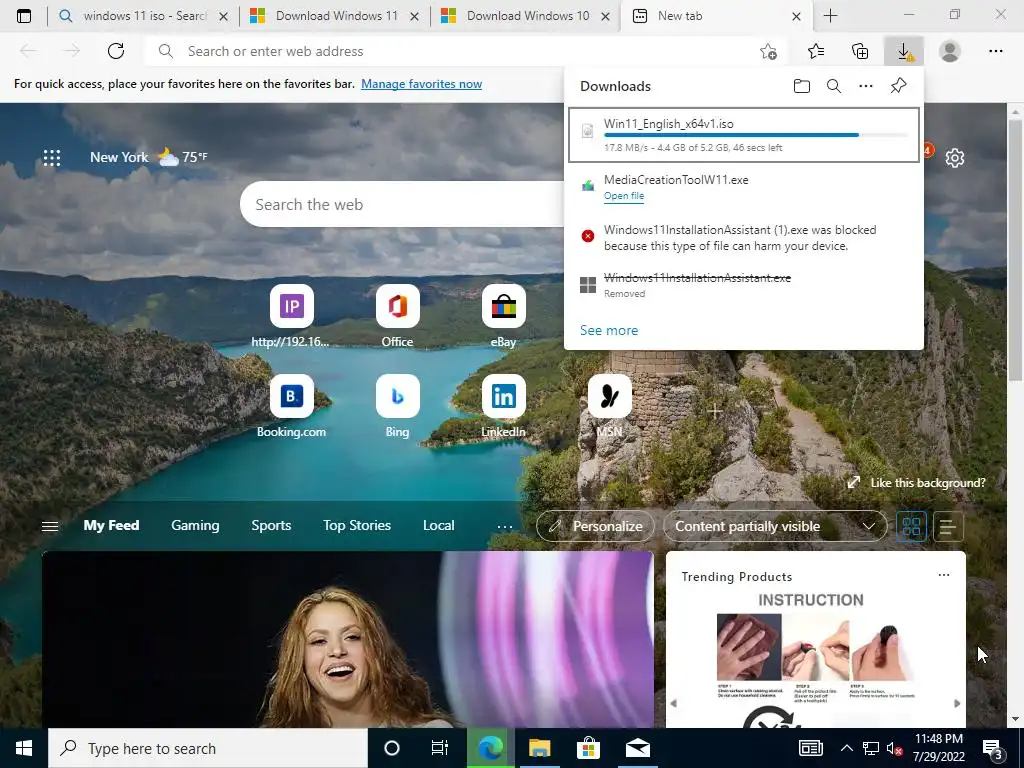Show hidden system tray icons chevron
1024x768 pixels.
pos(846,748)
